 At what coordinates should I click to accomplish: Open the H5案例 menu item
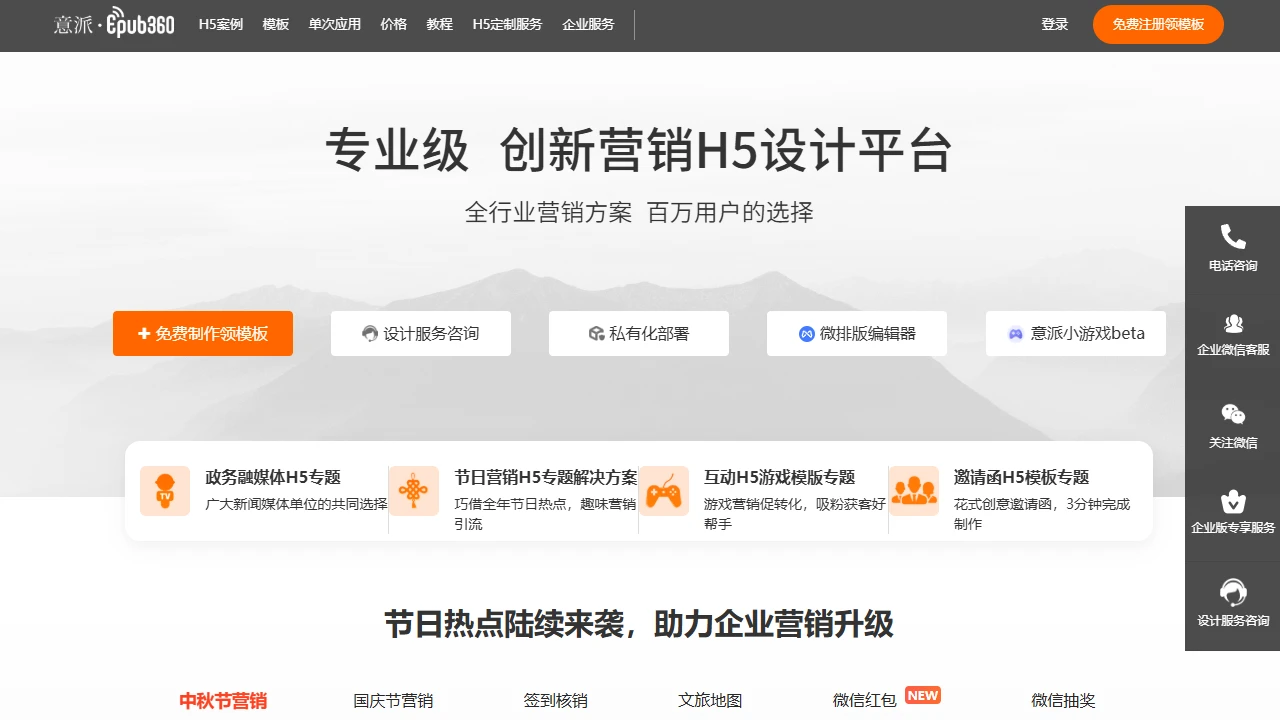point(221,25)
